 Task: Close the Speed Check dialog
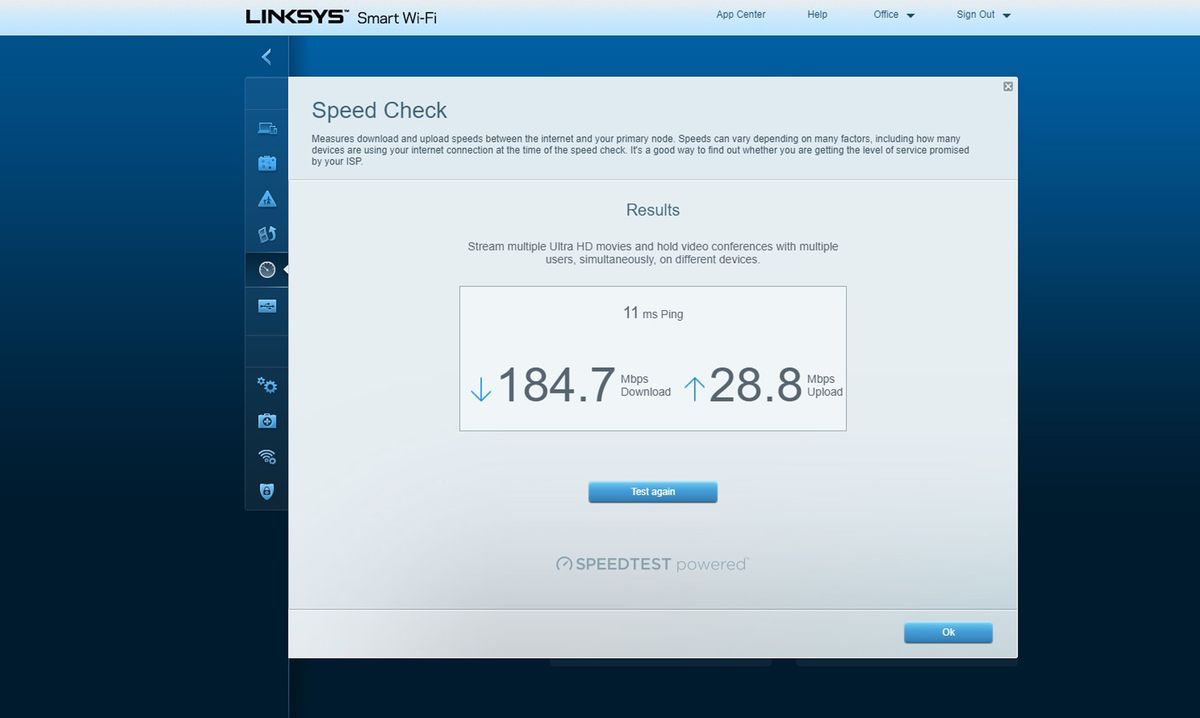point(1008,87)
